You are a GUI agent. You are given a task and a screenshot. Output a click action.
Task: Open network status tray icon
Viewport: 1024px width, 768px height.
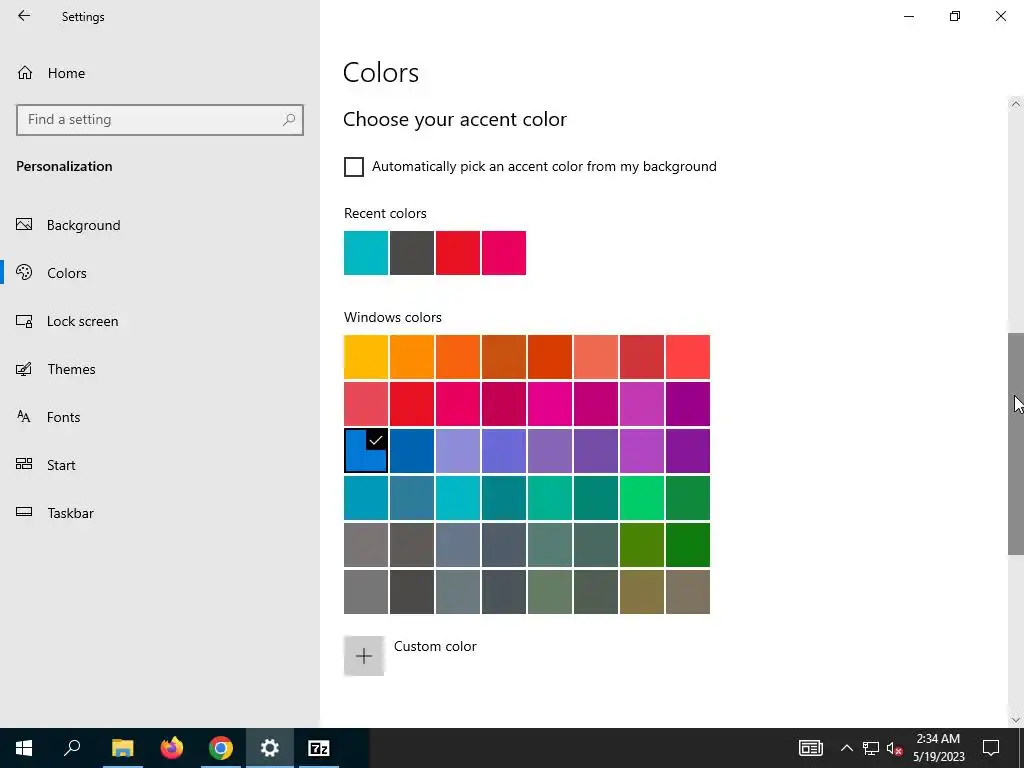pyautogui.click(x=871, y=748)
